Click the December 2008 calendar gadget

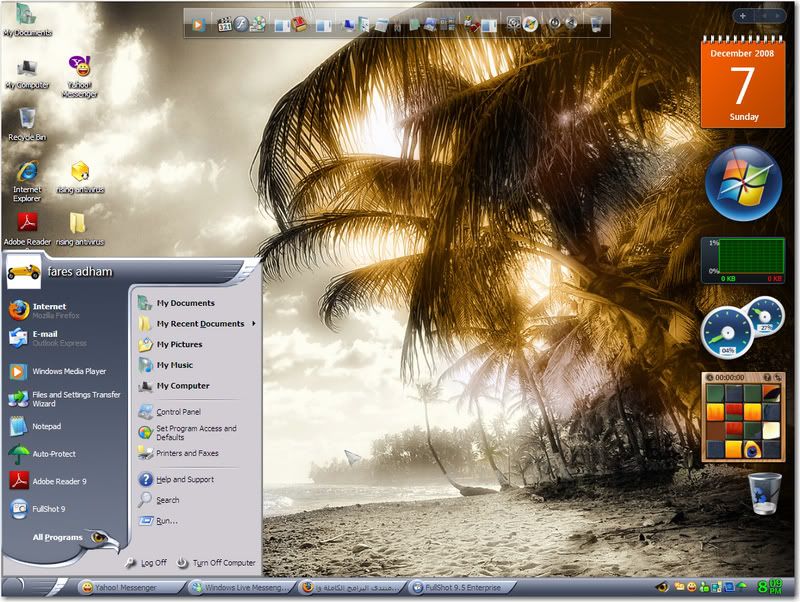(x=742, y=84)
